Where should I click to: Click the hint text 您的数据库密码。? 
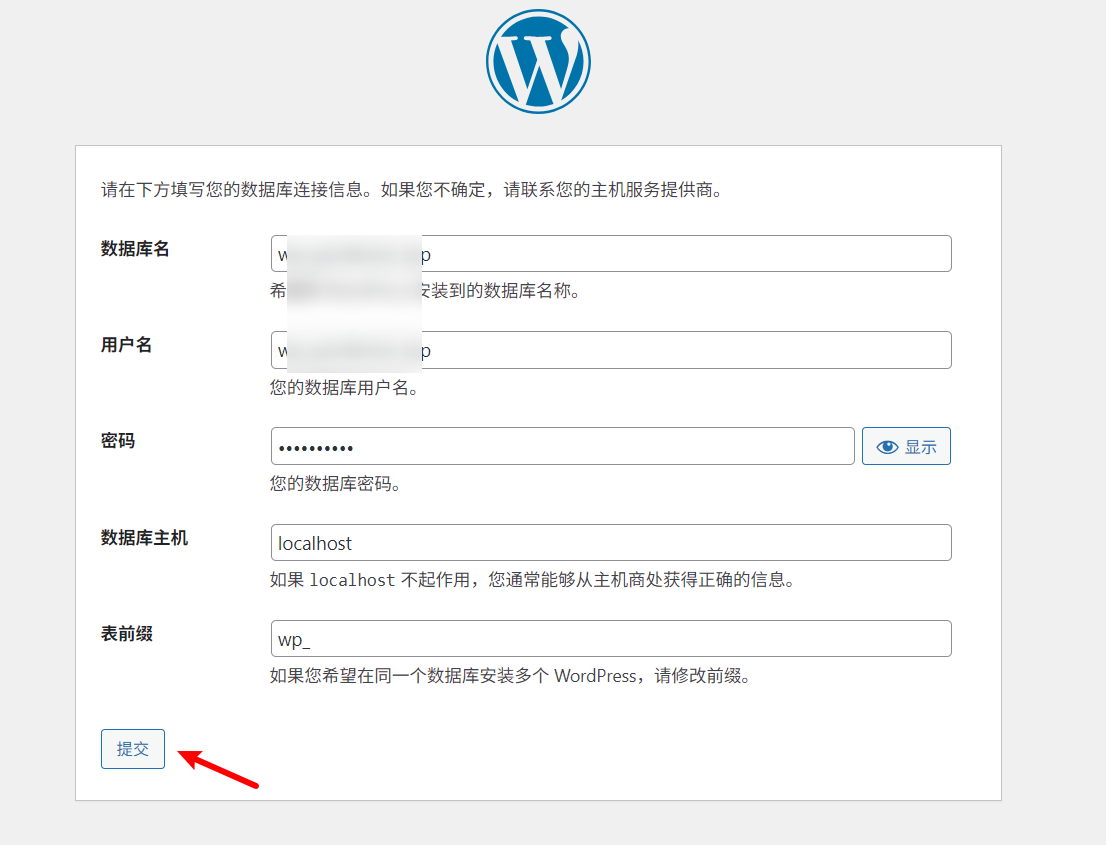[x=336, y=483]
